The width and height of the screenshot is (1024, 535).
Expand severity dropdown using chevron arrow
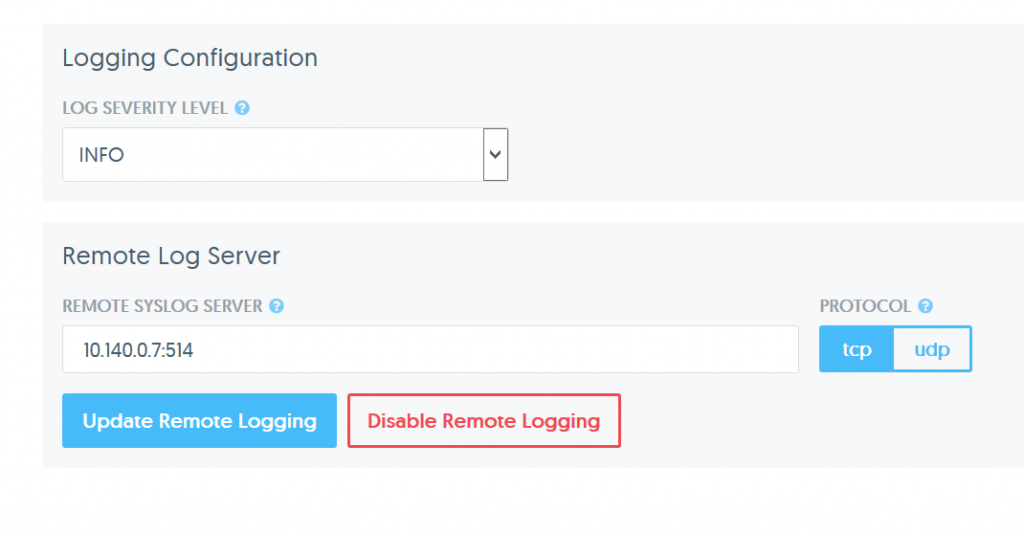495,155
